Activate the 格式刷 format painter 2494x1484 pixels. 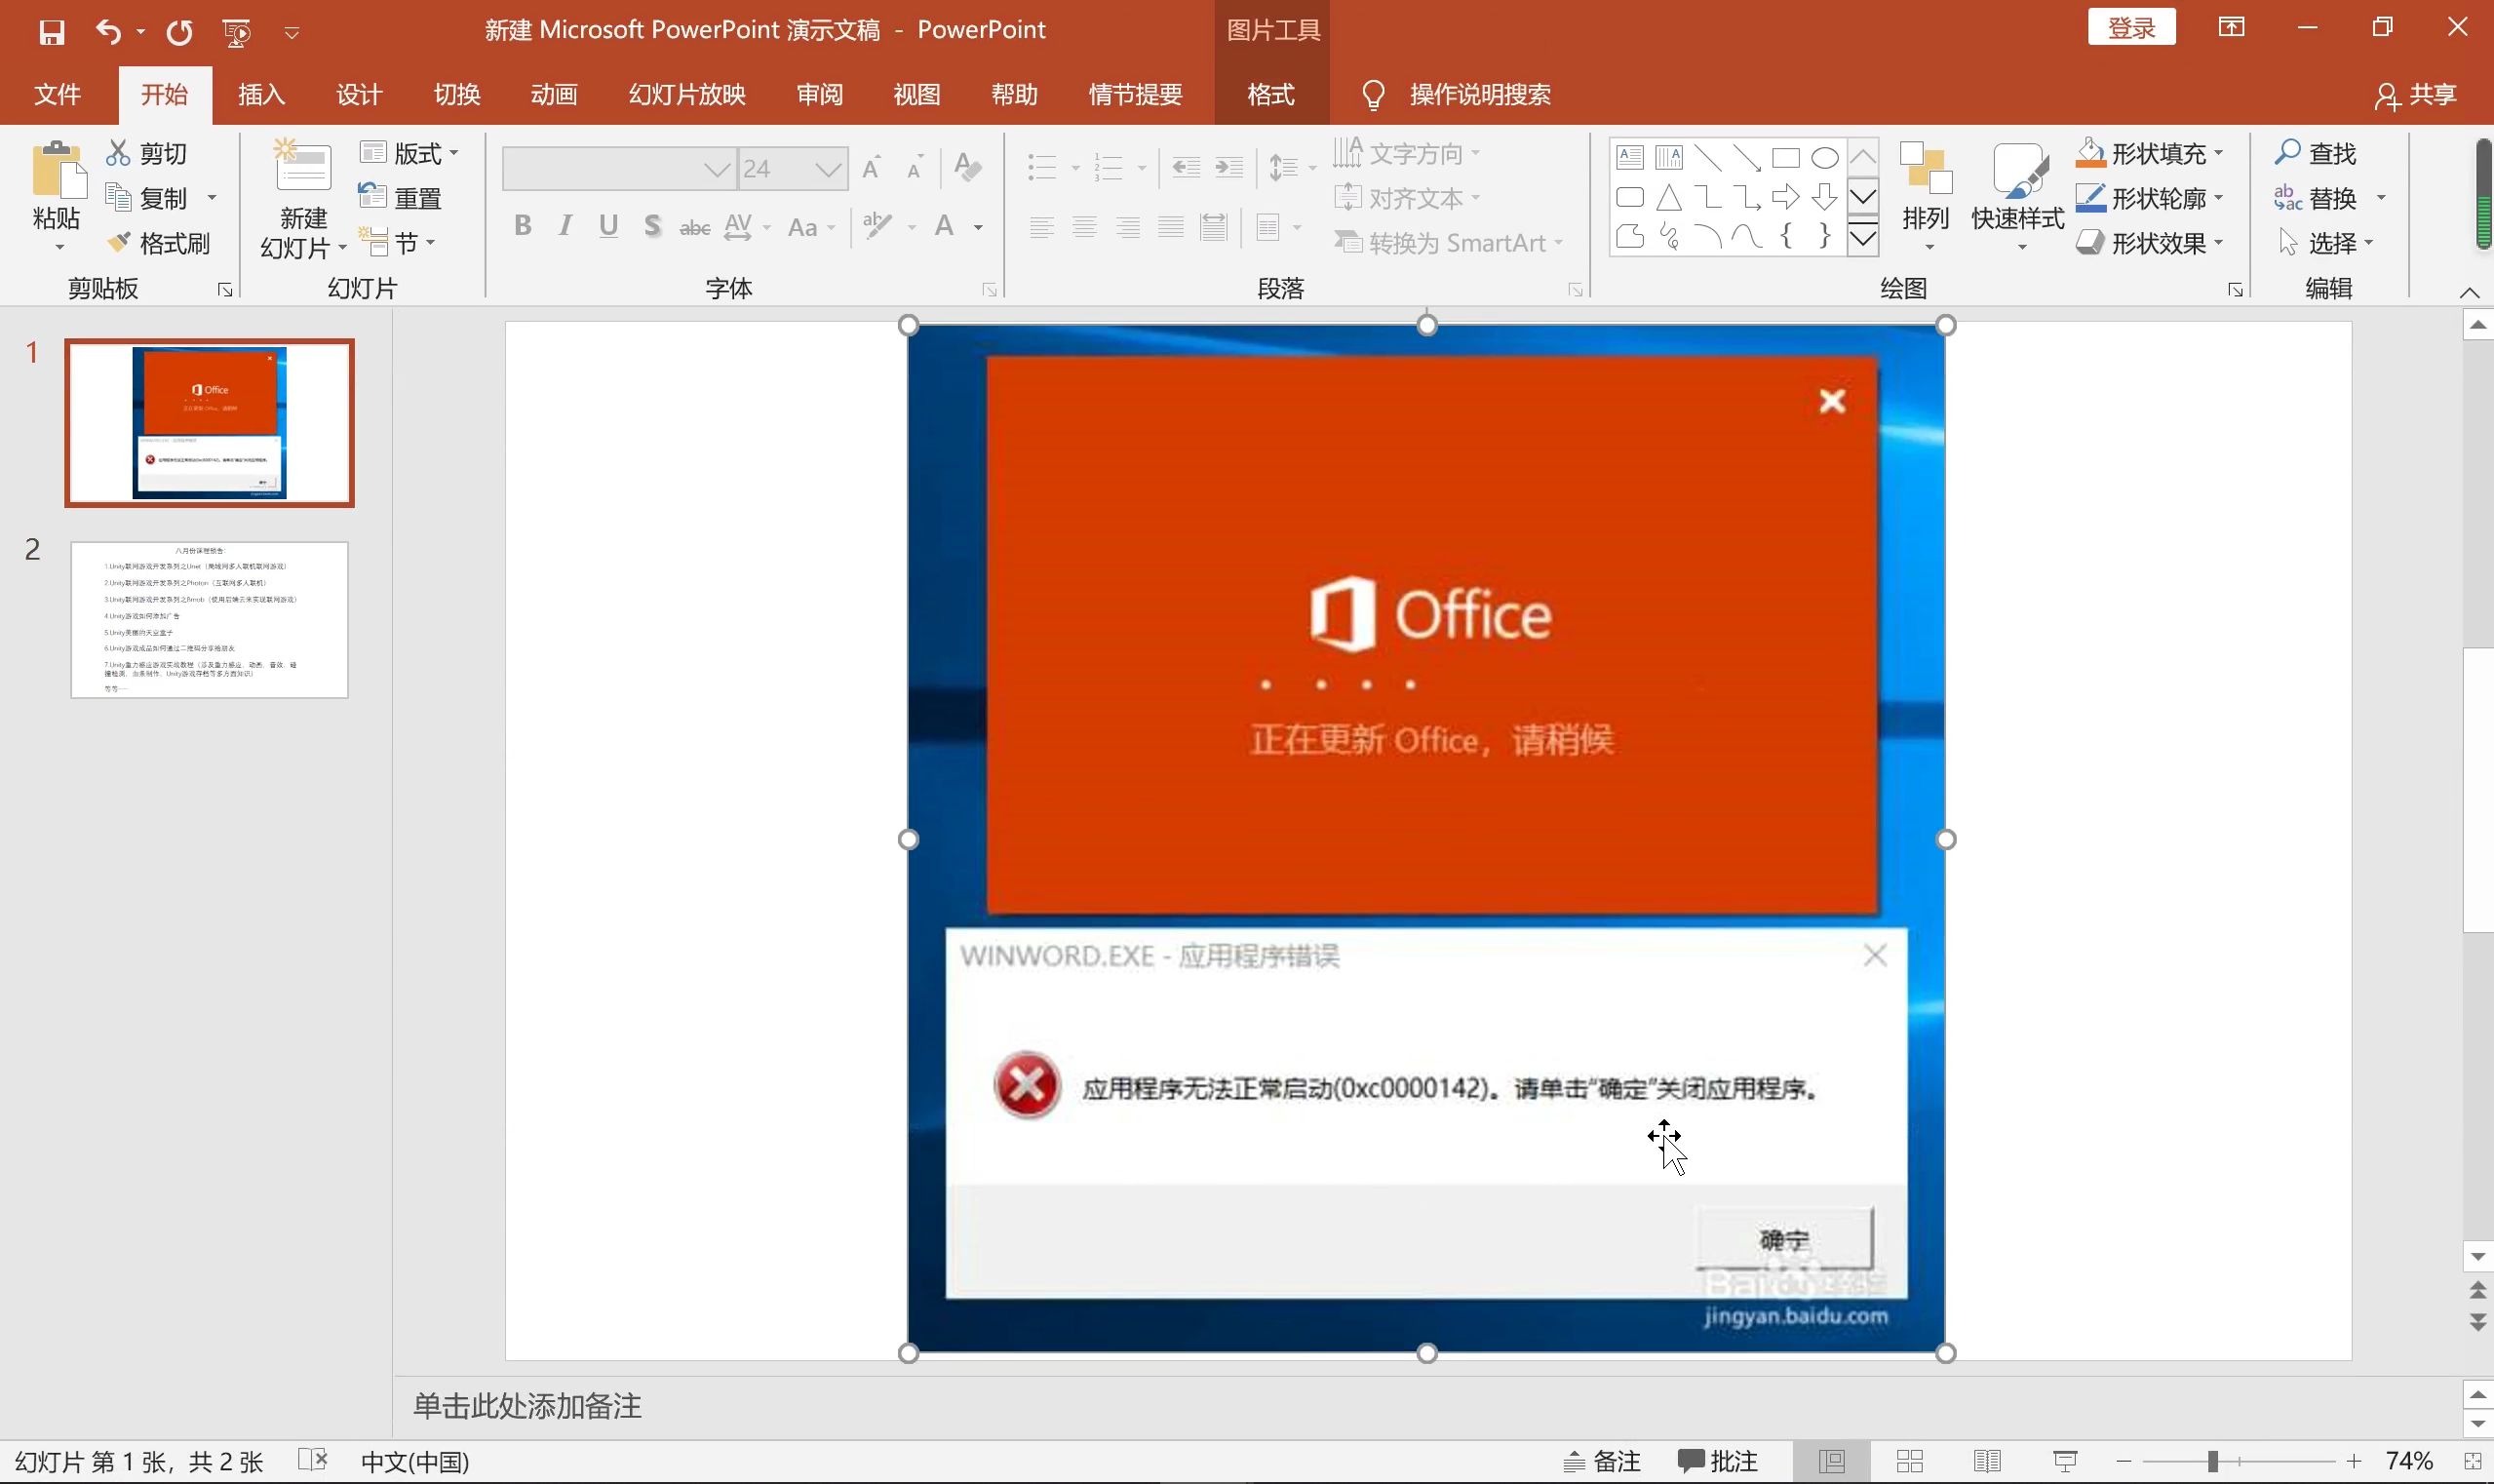pyautogui.click(x=159, y=243)
